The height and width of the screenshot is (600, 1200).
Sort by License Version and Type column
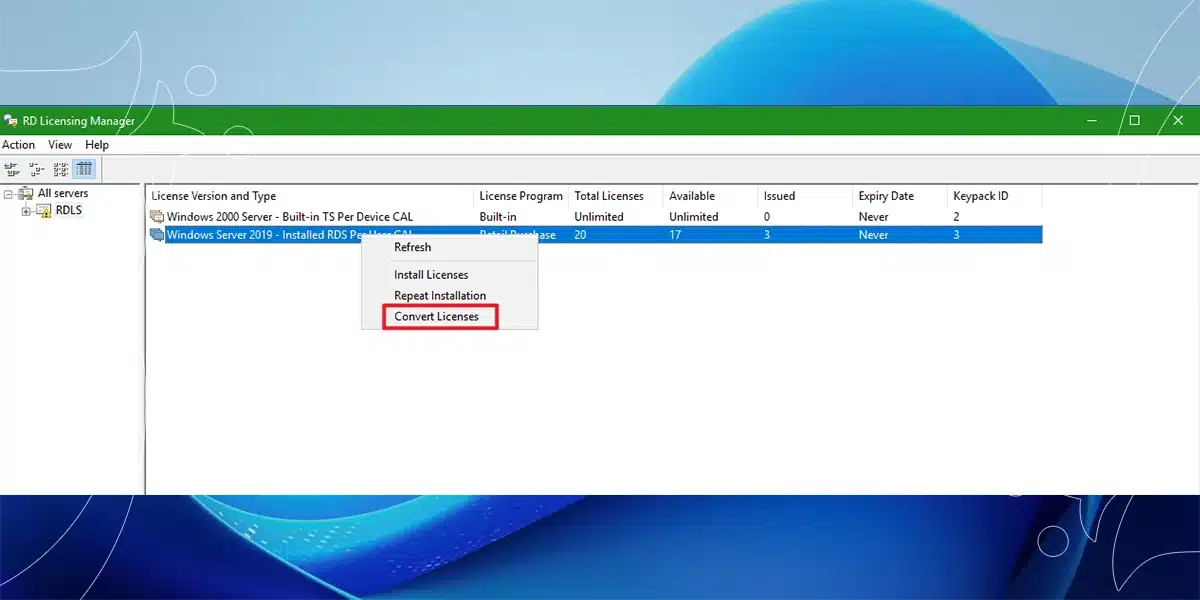214,196
